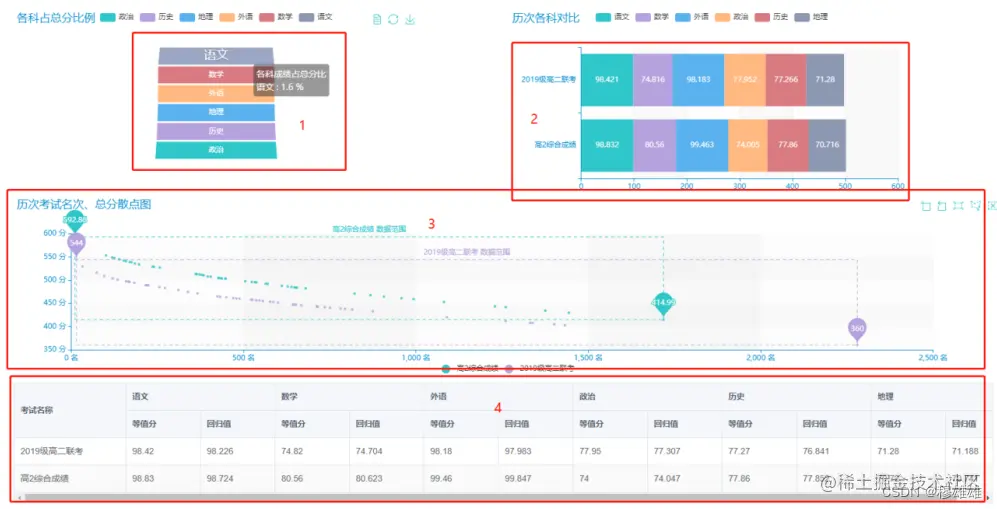This screenshot has height=509, width=997.
Task: Click table cell 98.226
Action: pos(220,452)
